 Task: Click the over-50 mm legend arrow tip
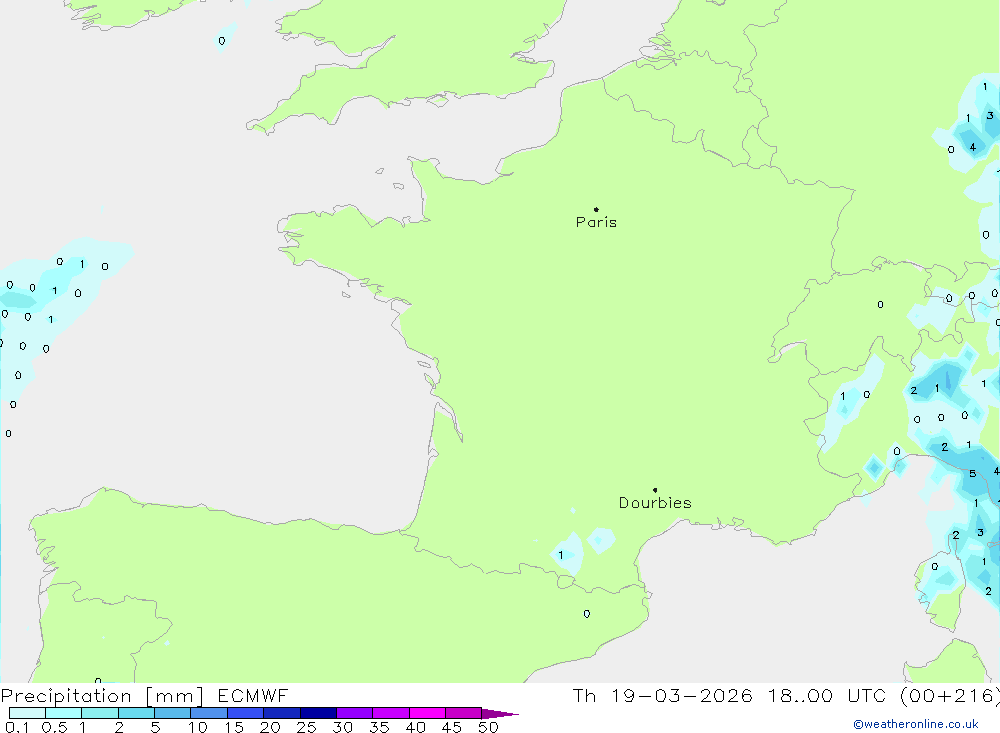[x=501, y=713]
